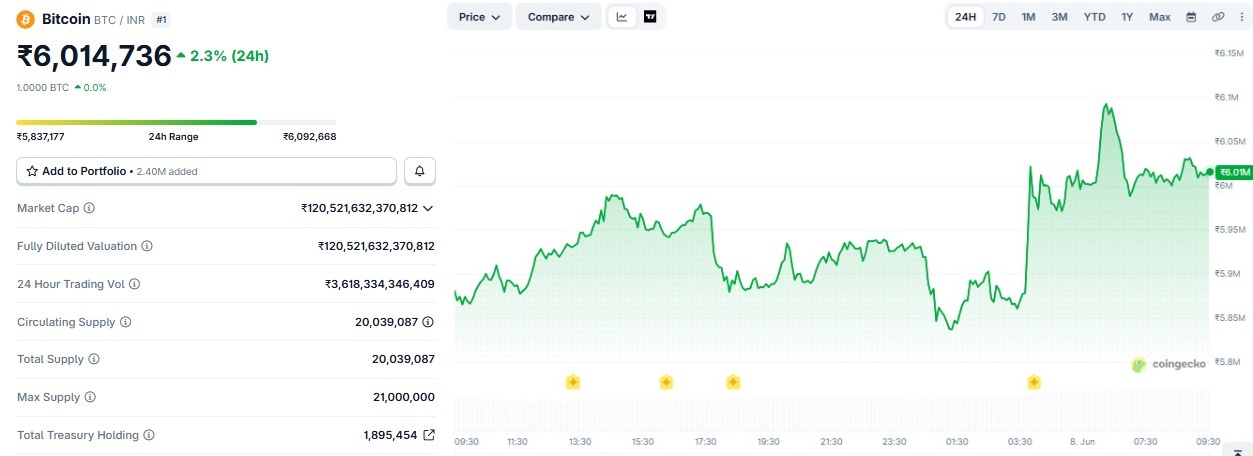The width and height of the screenshot is (1253, 456).
Task: Open the Compare dropdown
Action: coord(559,17)
